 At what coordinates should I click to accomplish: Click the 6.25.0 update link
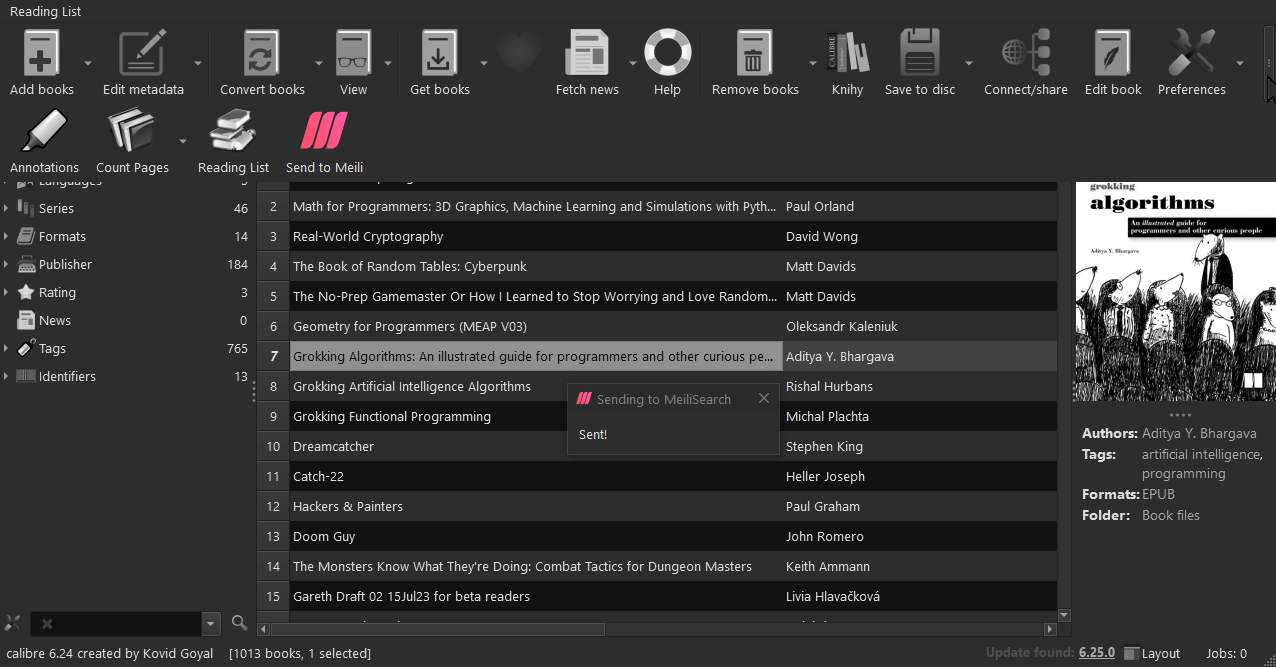pyautogui.click(x=1096, y=653)
